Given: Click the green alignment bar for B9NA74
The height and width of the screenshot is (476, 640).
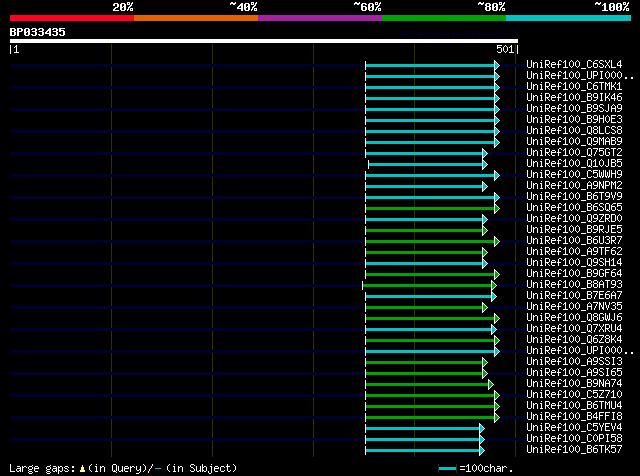Looking at the screenshot, I should [x=427, y=385].
